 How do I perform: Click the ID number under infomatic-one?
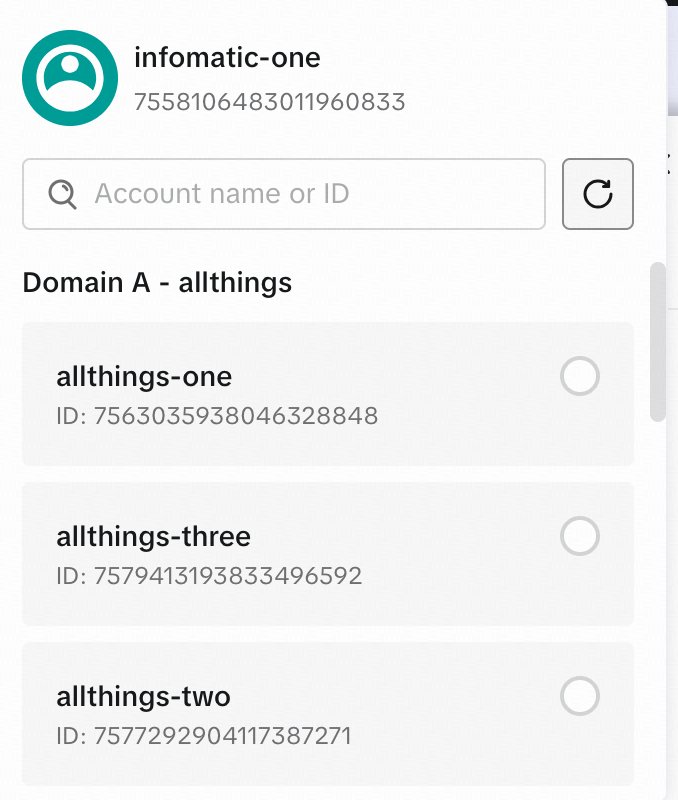click(269, 102)
